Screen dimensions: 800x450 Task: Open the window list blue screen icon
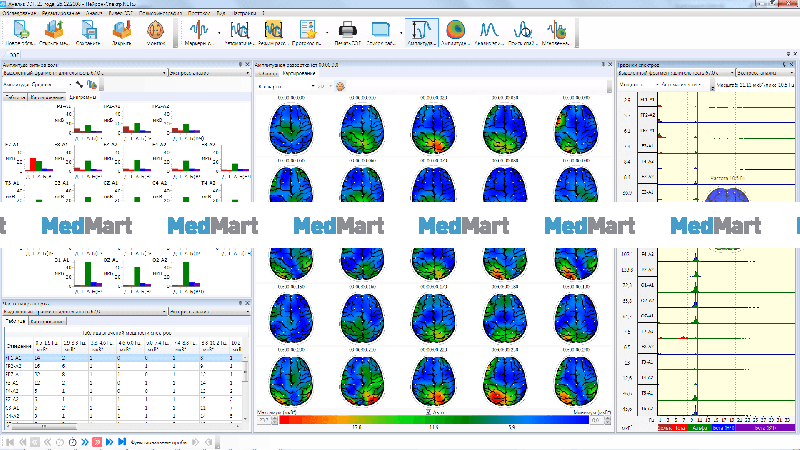pyautogui.click(x=381, y=31)
